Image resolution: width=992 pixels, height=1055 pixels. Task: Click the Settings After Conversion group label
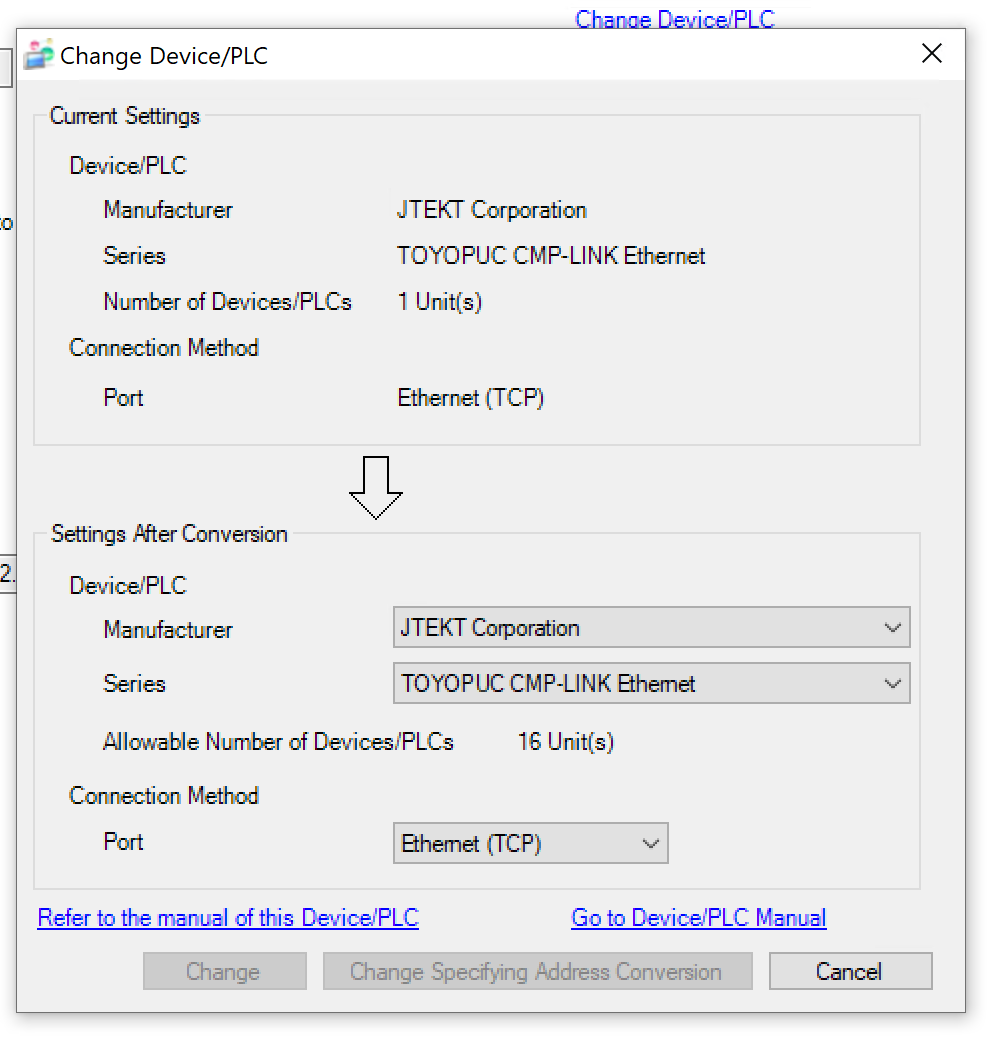[x=169, y=534]
